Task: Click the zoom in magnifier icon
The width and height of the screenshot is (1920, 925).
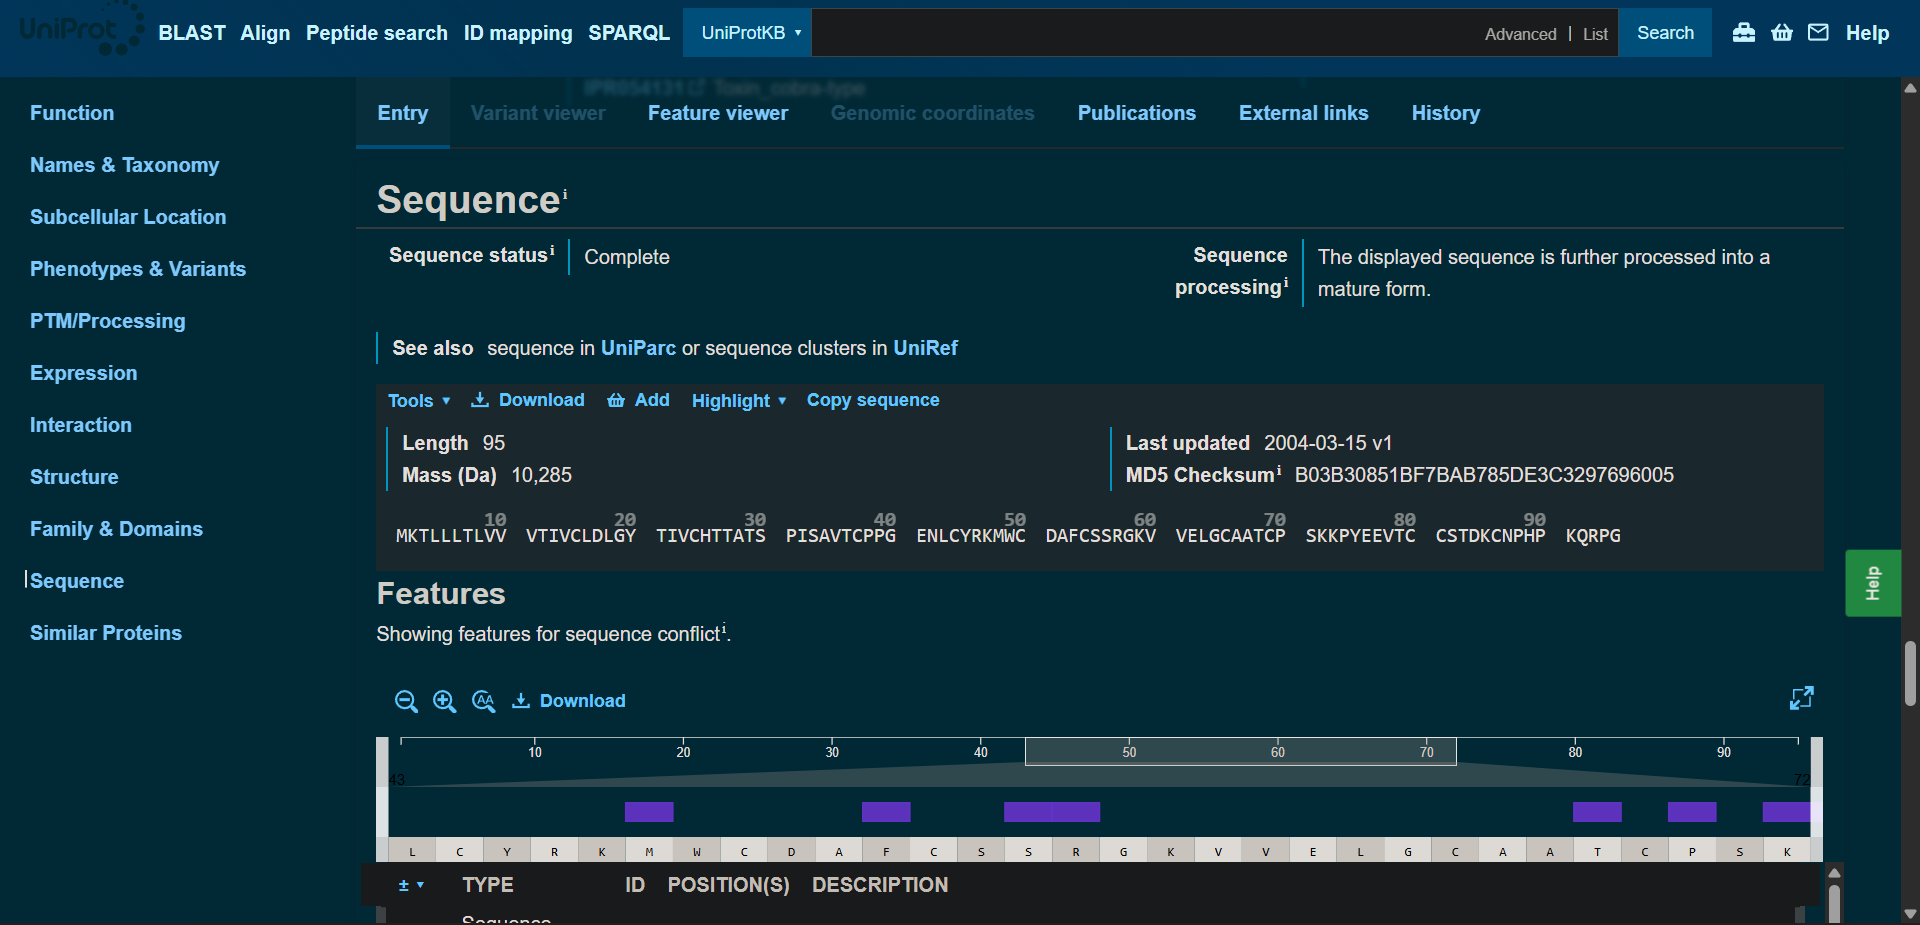Action: (x=444, y=701)
